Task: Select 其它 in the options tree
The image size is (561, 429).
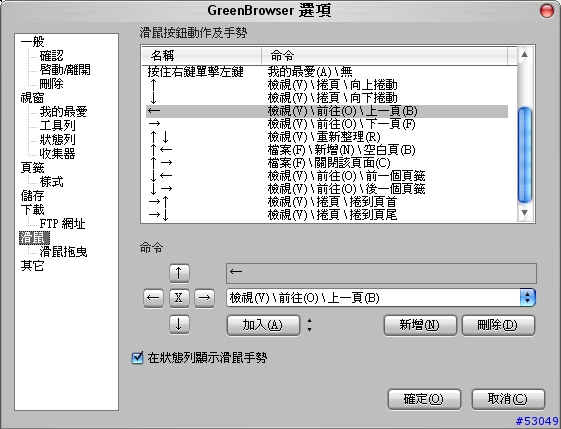Action: 33,265
